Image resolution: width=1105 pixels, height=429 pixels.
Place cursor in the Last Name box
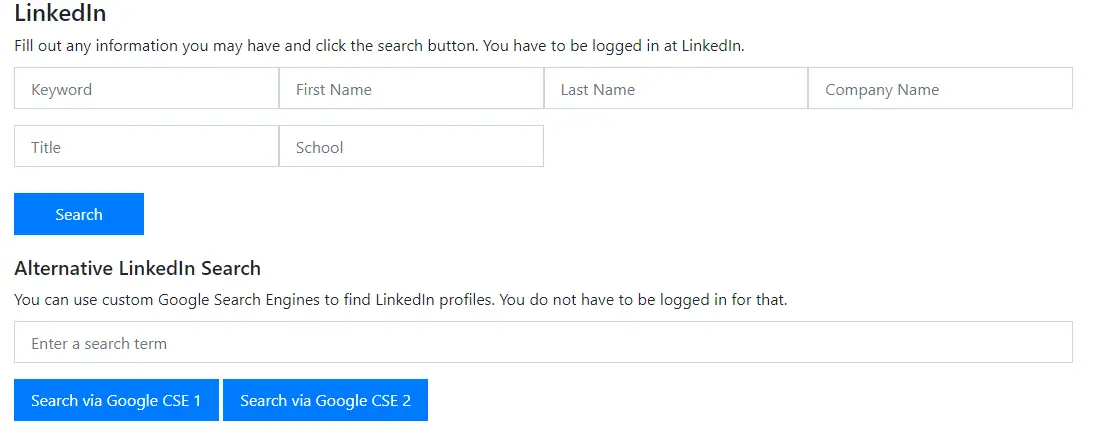click(x=675, y=89)
